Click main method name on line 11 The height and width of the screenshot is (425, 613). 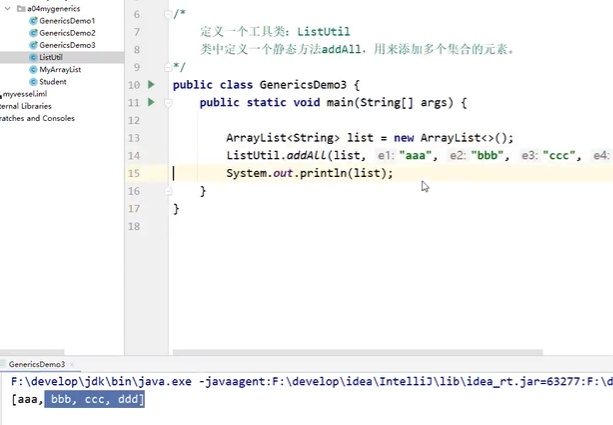pyautogui.click(x=340, y=102)
